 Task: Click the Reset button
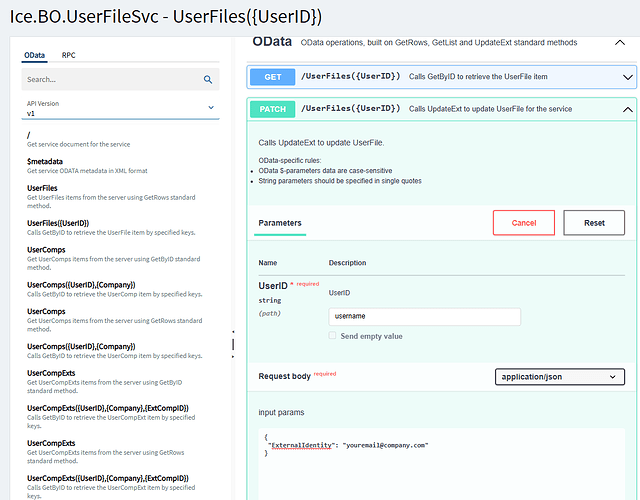point(594,223)
